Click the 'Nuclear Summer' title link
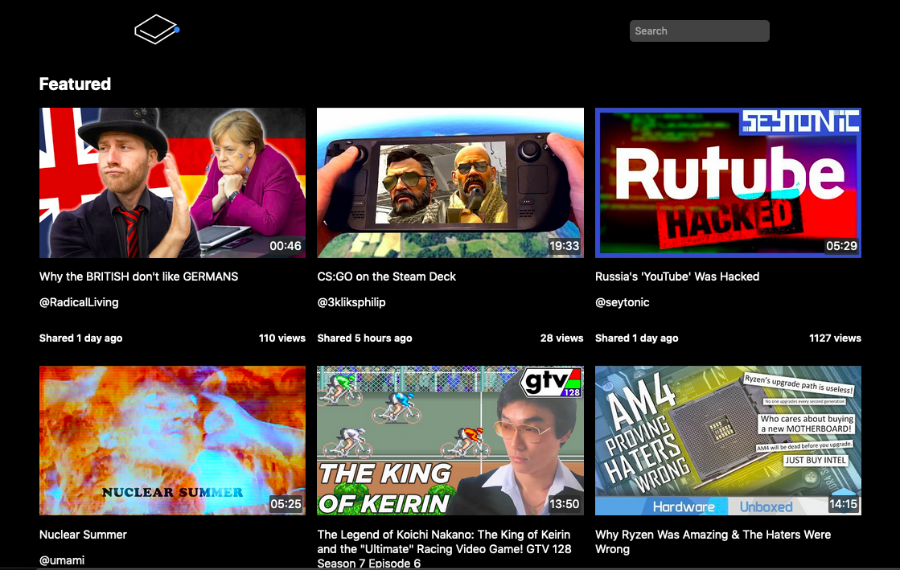Screen dimensions: 900x570 pyautogui.click(x=83, y=534)
